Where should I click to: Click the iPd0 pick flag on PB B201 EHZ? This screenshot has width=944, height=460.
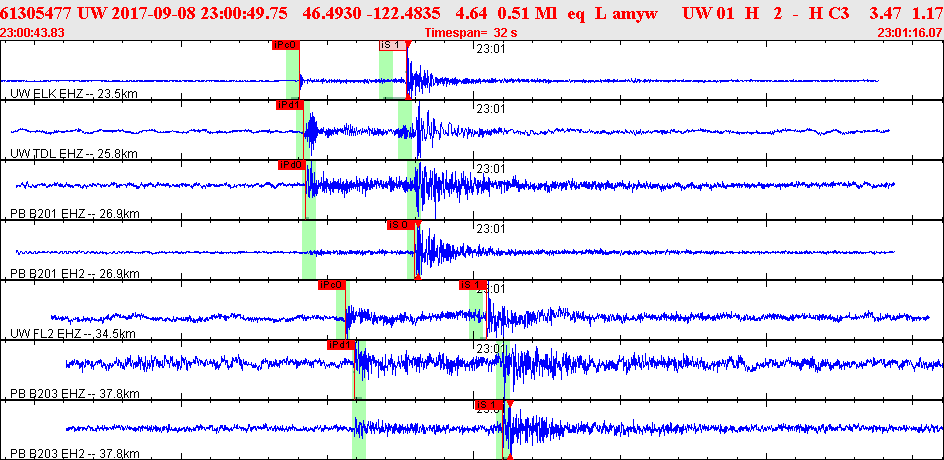coord(292,165)
